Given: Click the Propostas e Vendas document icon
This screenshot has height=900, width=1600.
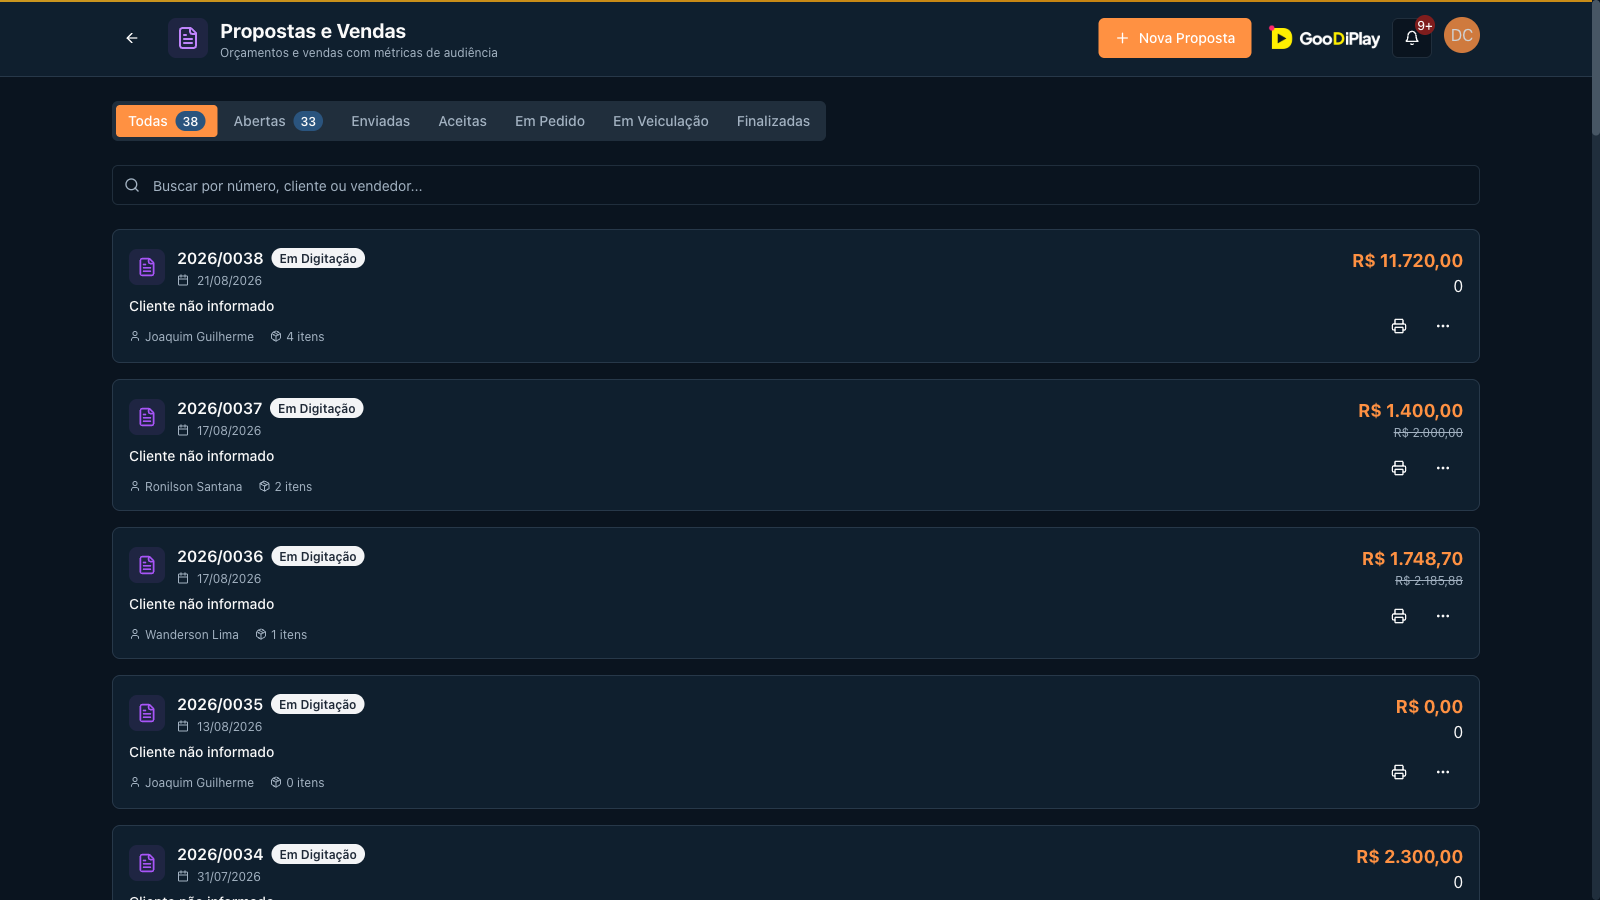Looking at the screenshot, I should [188, 38].
